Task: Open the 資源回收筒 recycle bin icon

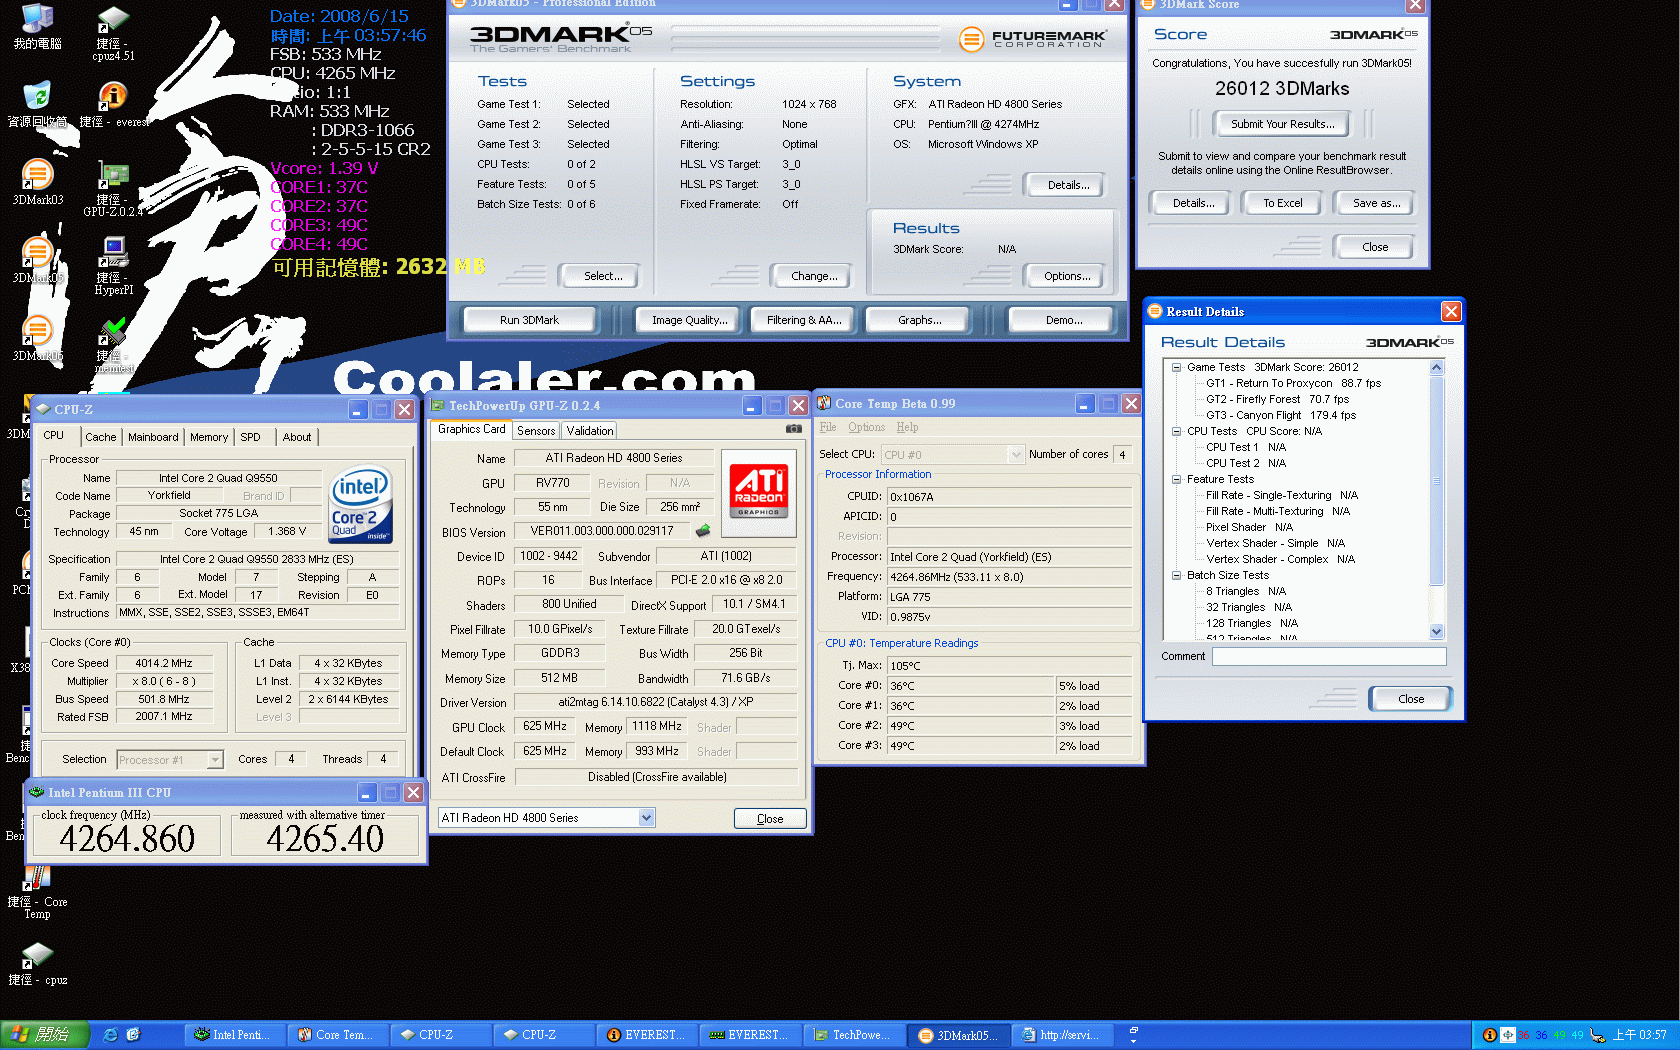Action: (37, 104)
